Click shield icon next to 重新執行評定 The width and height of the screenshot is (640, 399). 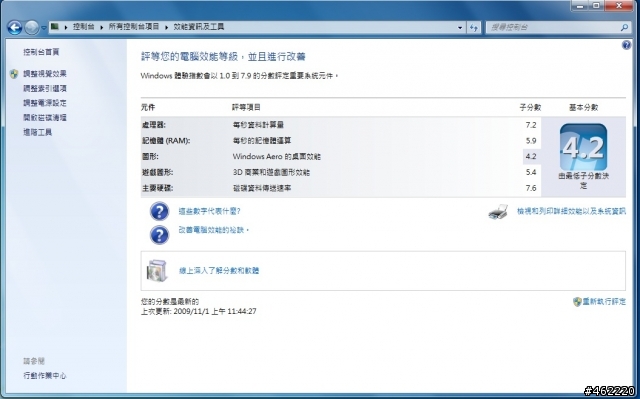(577, 302)
